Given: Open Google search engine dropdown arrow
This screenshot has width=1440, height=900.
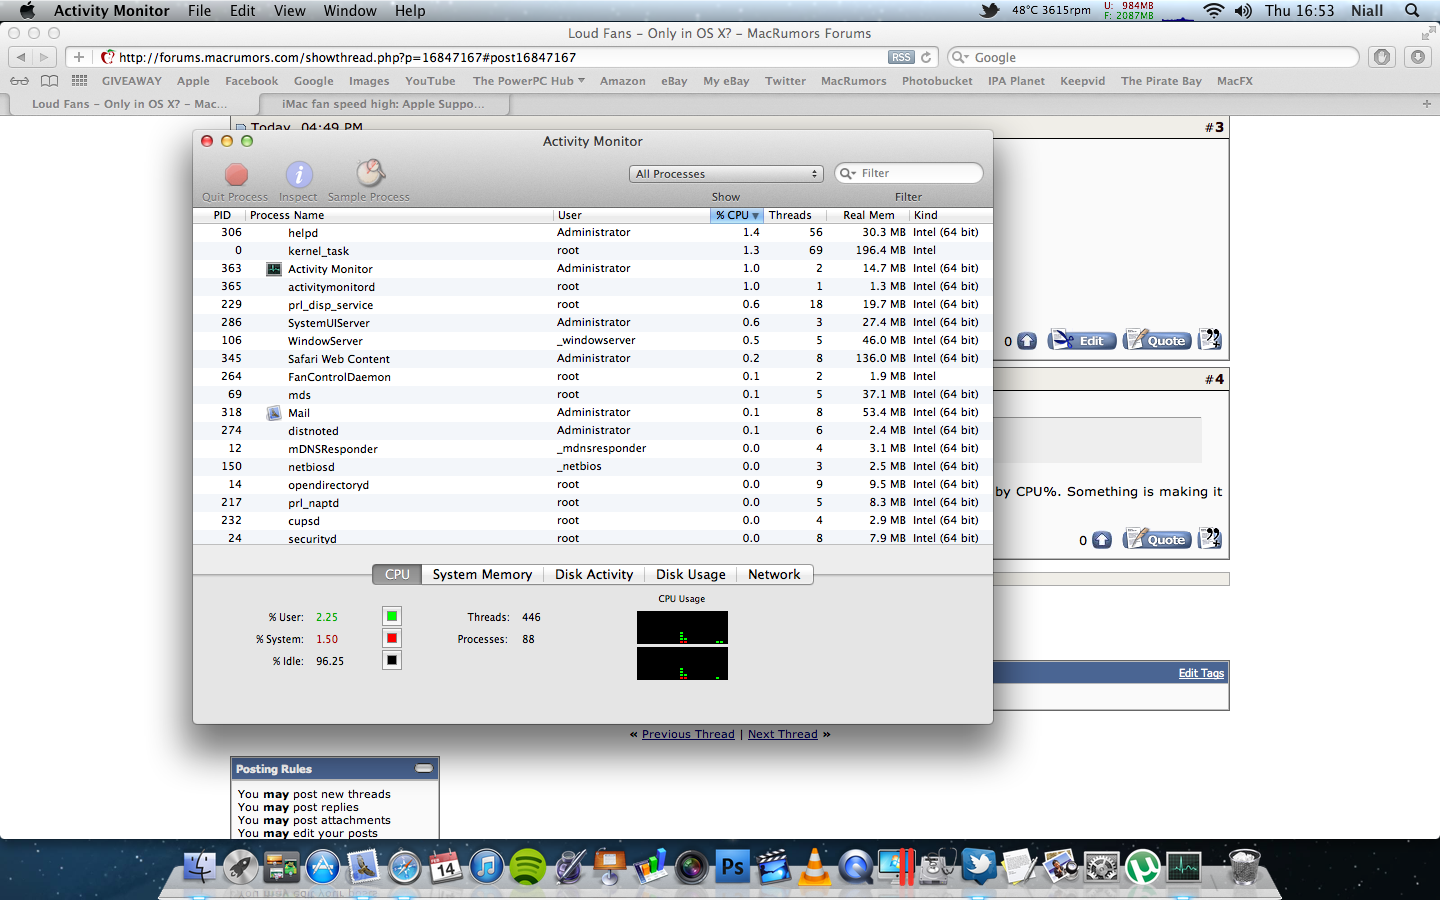Looking at the screenshot, I should click(x=960, y=57).
